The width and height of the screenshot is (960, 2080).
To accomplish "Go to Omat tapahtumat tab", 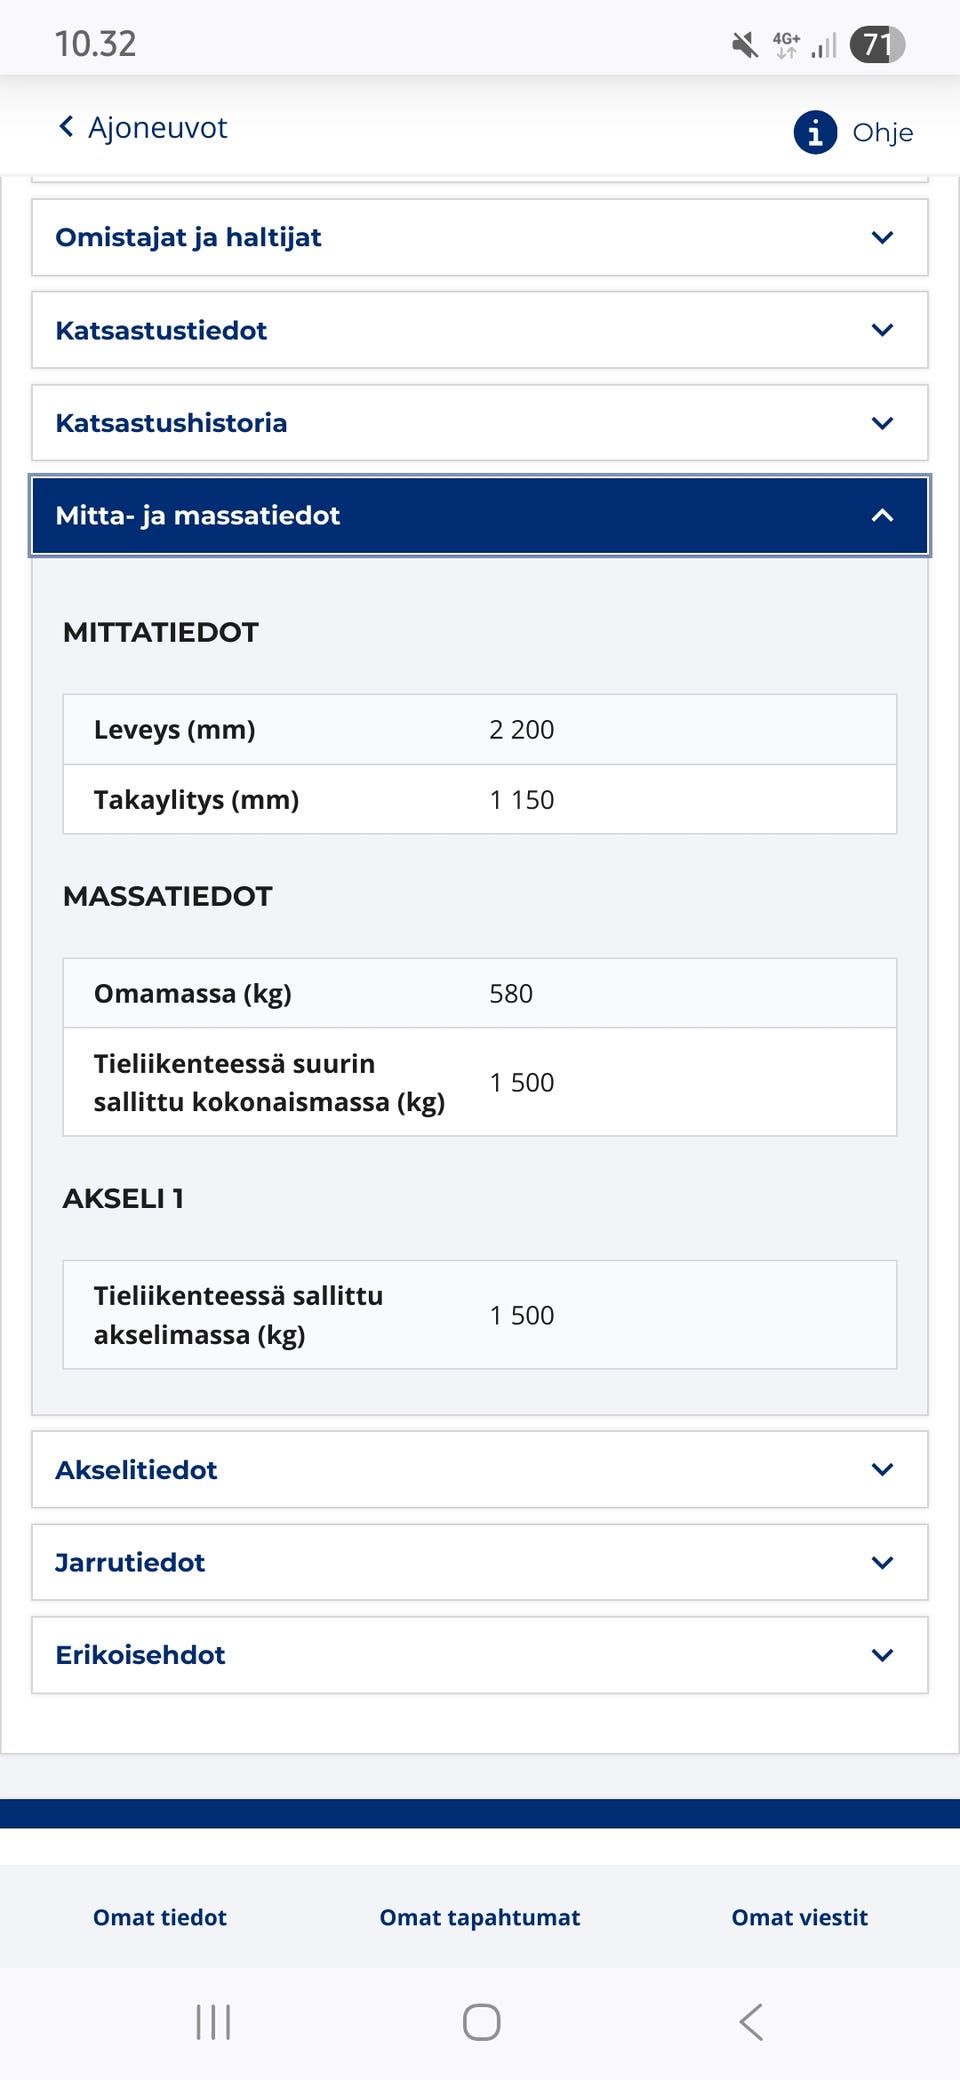I will (480, 1917).
